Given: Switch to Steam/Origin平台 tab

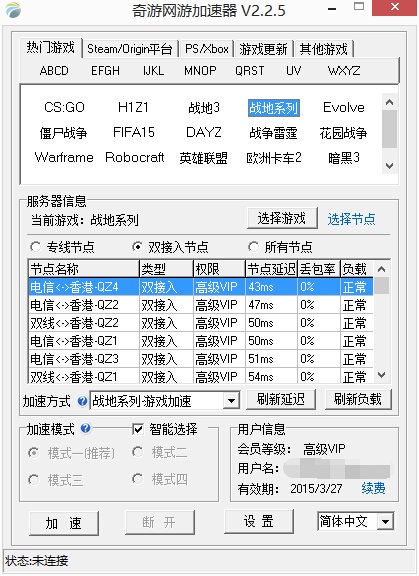Looking at the screenshot, I should 130,49.
